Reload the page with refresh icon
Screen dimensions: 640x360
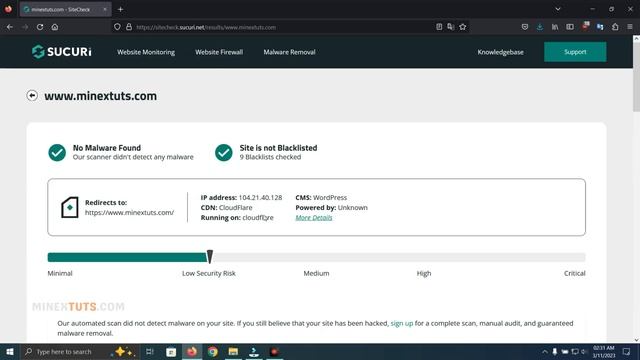40,27
